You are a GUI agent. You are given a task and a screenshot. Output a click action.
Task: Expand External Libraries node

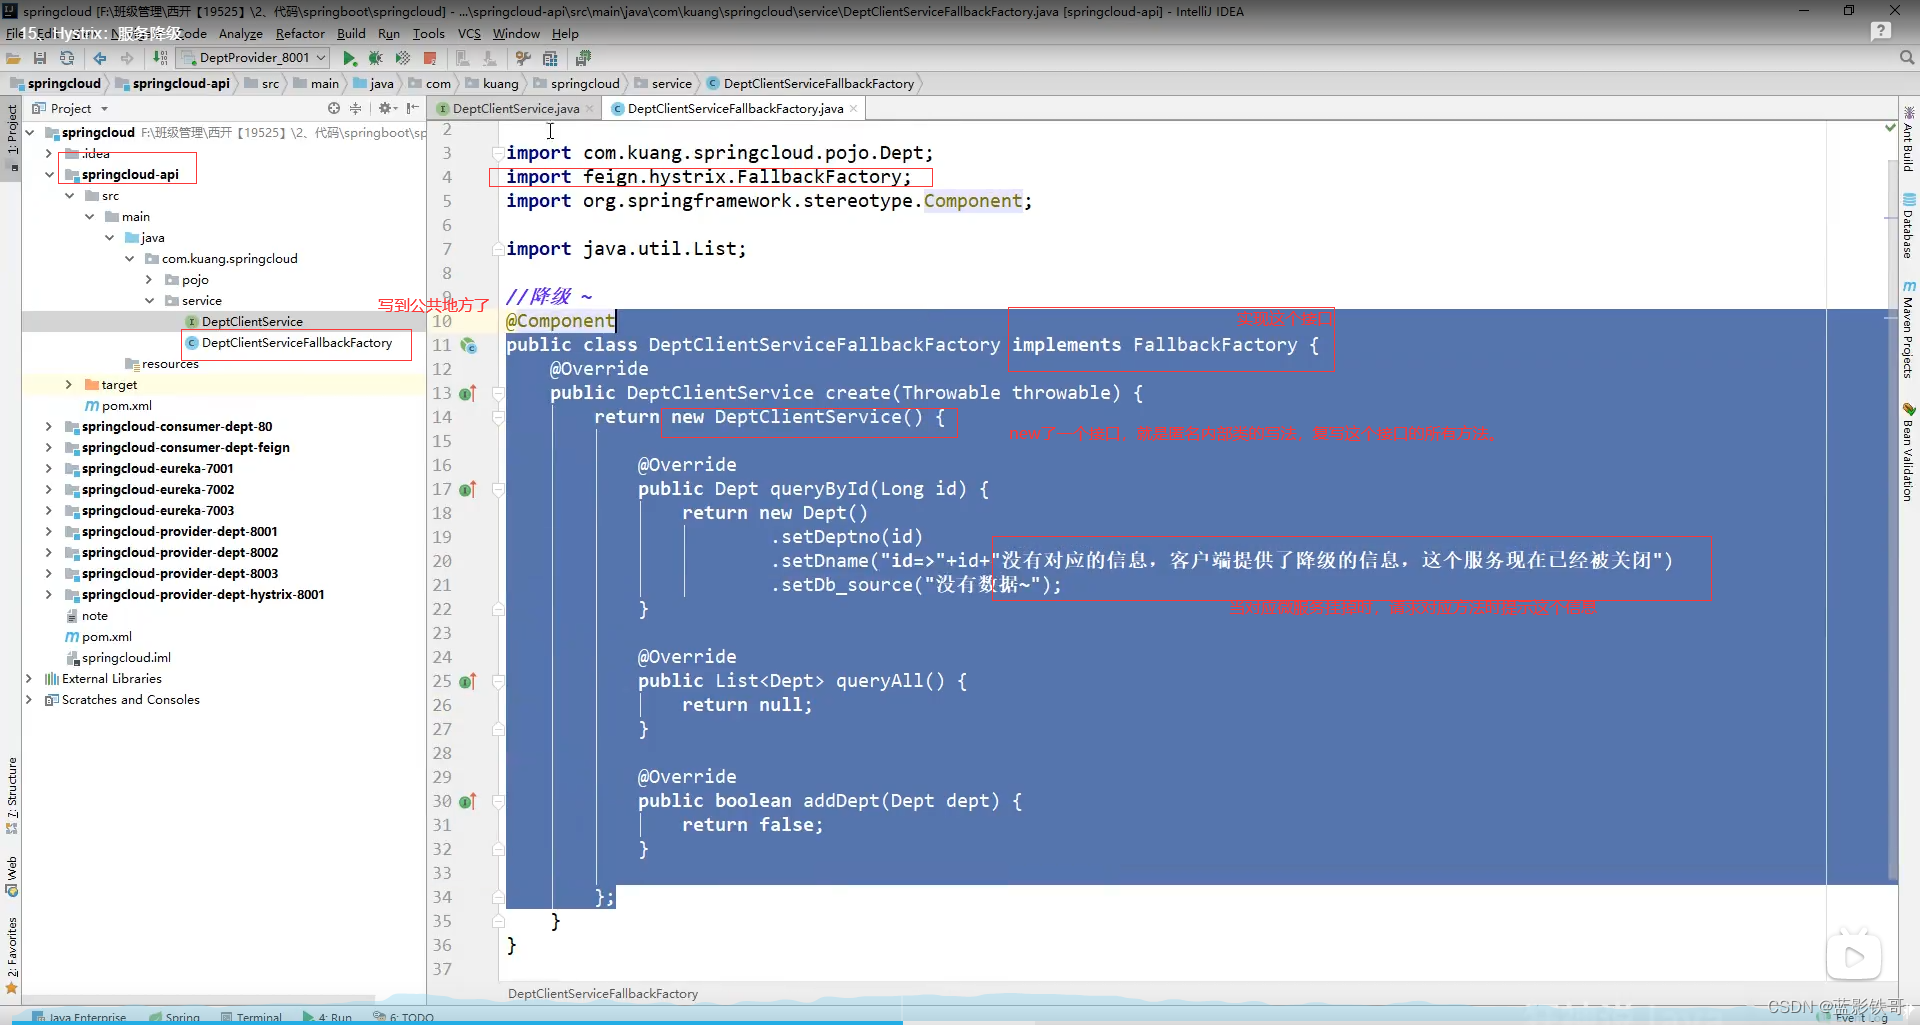point(29,678)
